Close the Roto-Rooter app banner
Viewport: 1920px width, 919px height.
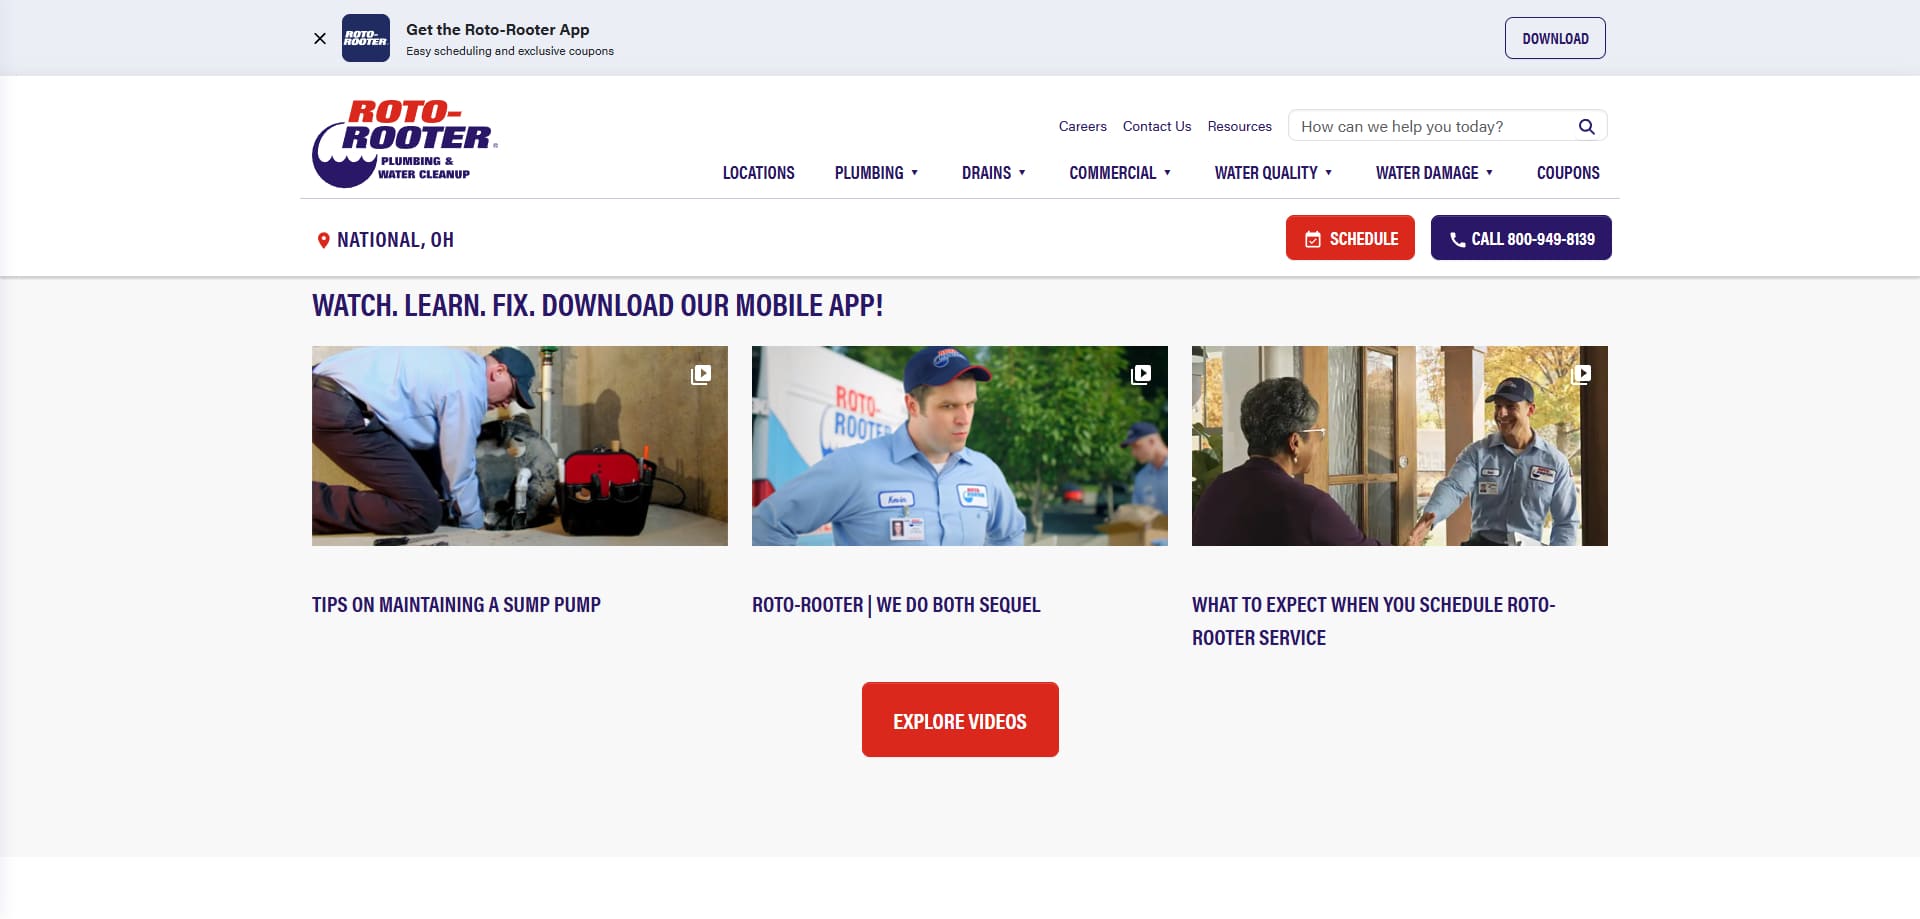coord(320,39)
